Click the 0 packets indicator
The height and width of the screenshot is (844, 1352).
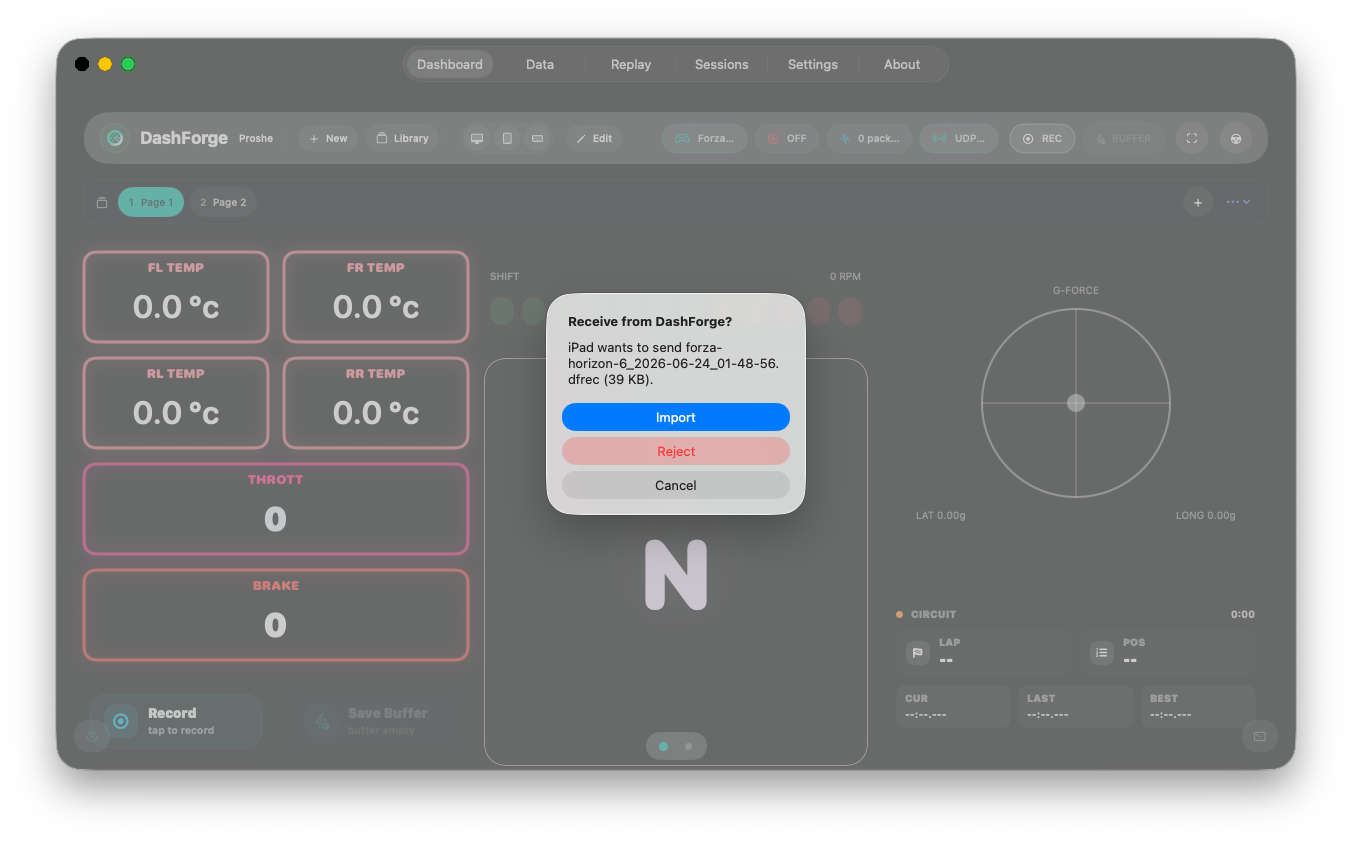pyautogui.click(x=869, y=138)
